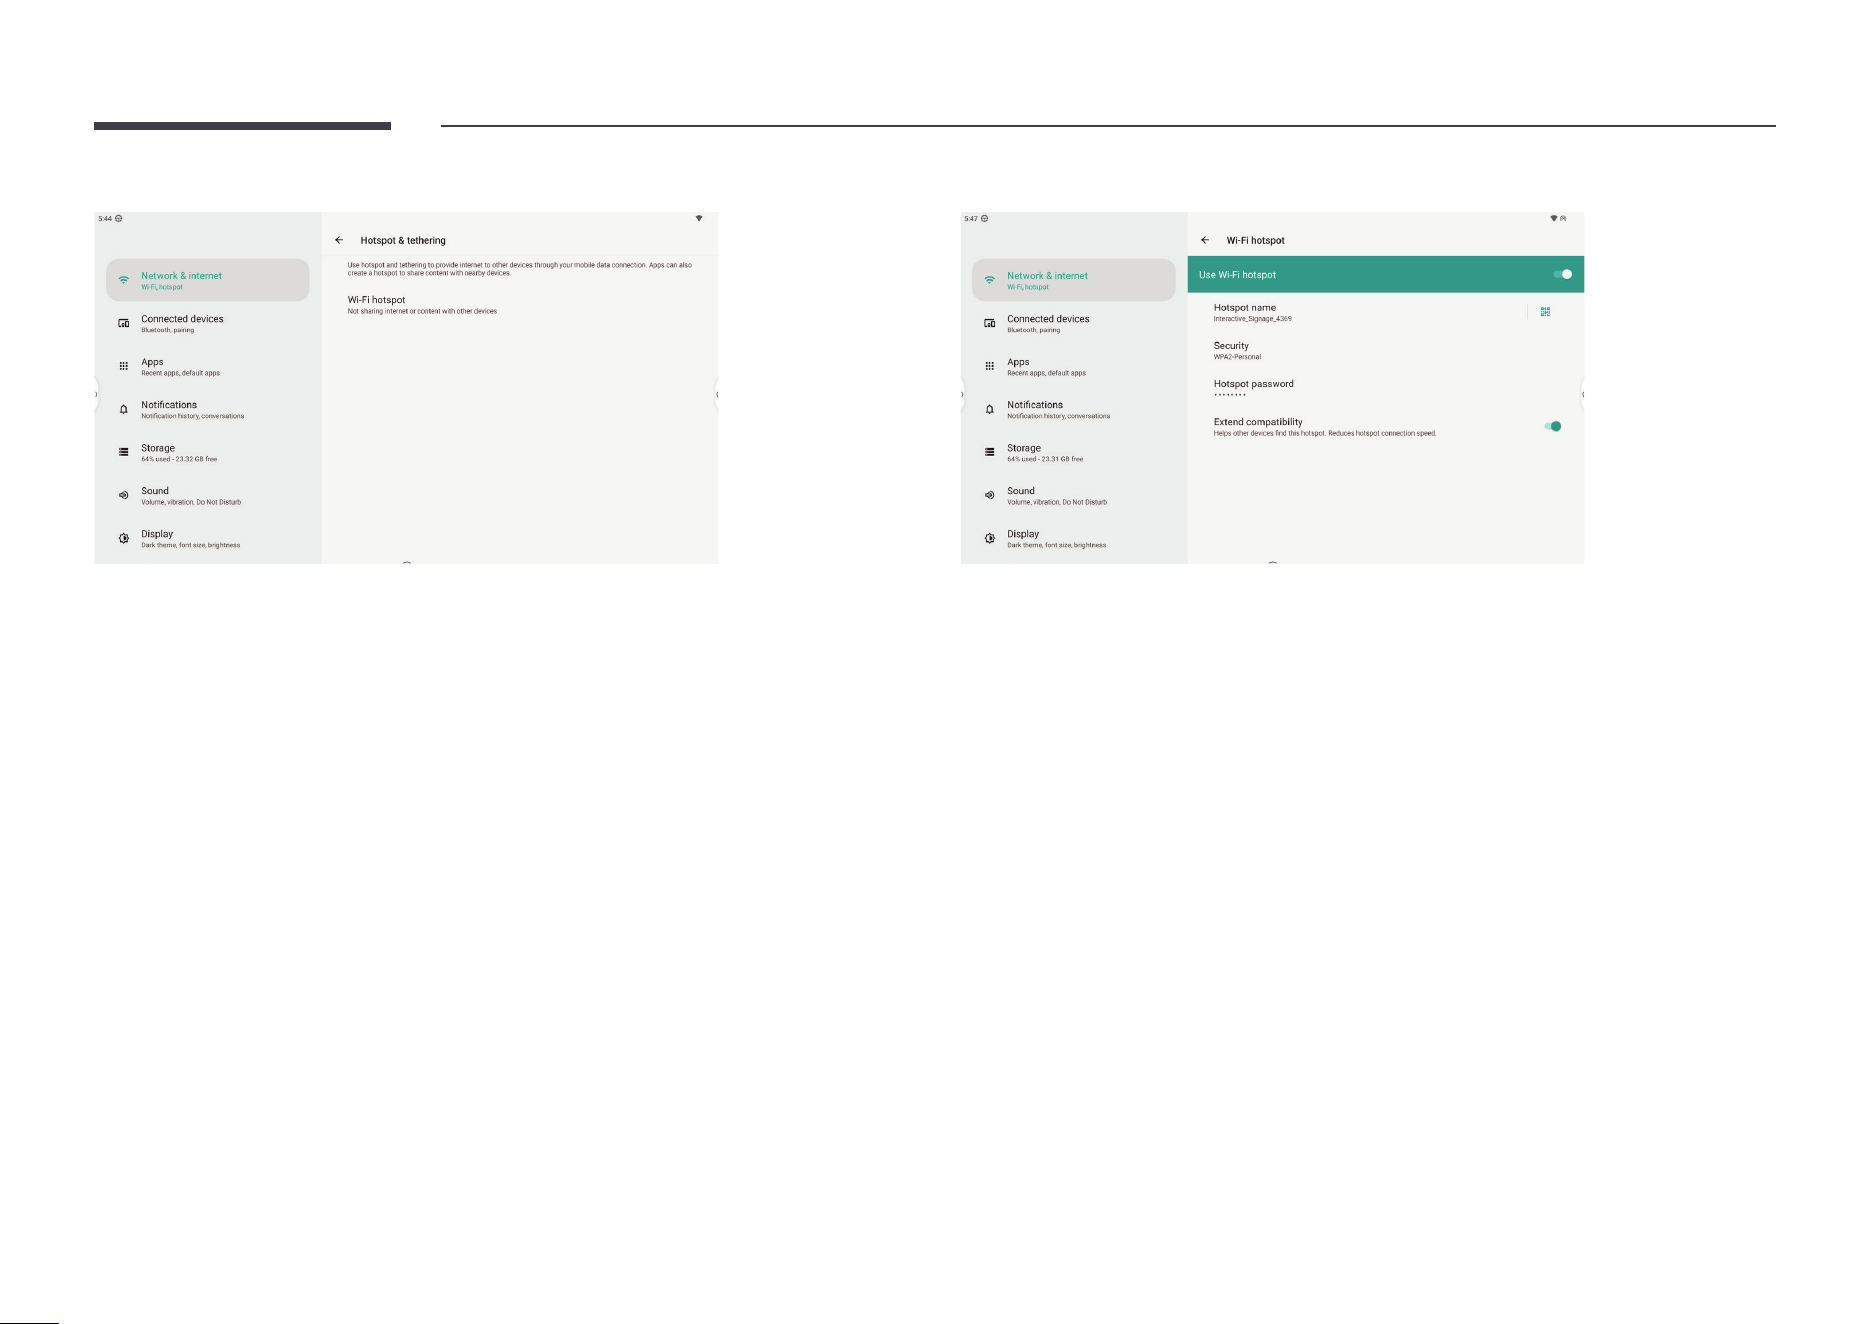Select Network & internet in right screenshot
Image resolution: width=1872 pixels, height=1324 pixels.
[x=1074, y=280]
